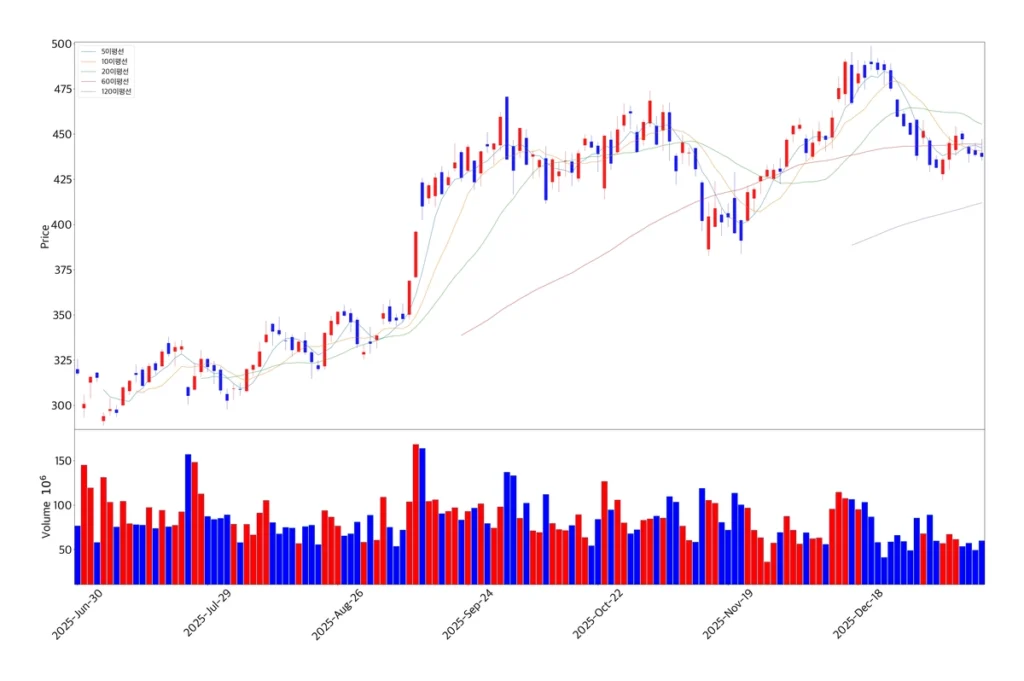Screen dimensions: 1024x681
Task: Click the Price axis title
Action: 45,236
